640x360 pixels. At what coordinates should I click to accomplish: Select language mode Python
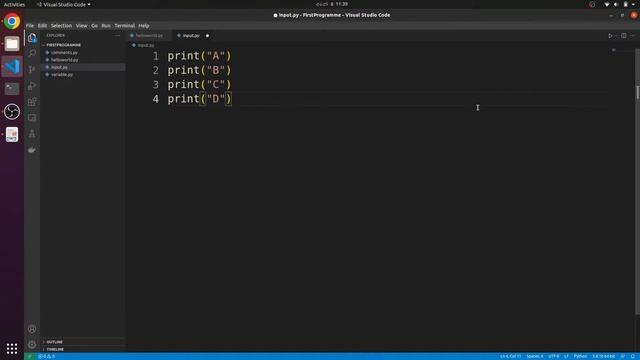click(x=580, y=356)
